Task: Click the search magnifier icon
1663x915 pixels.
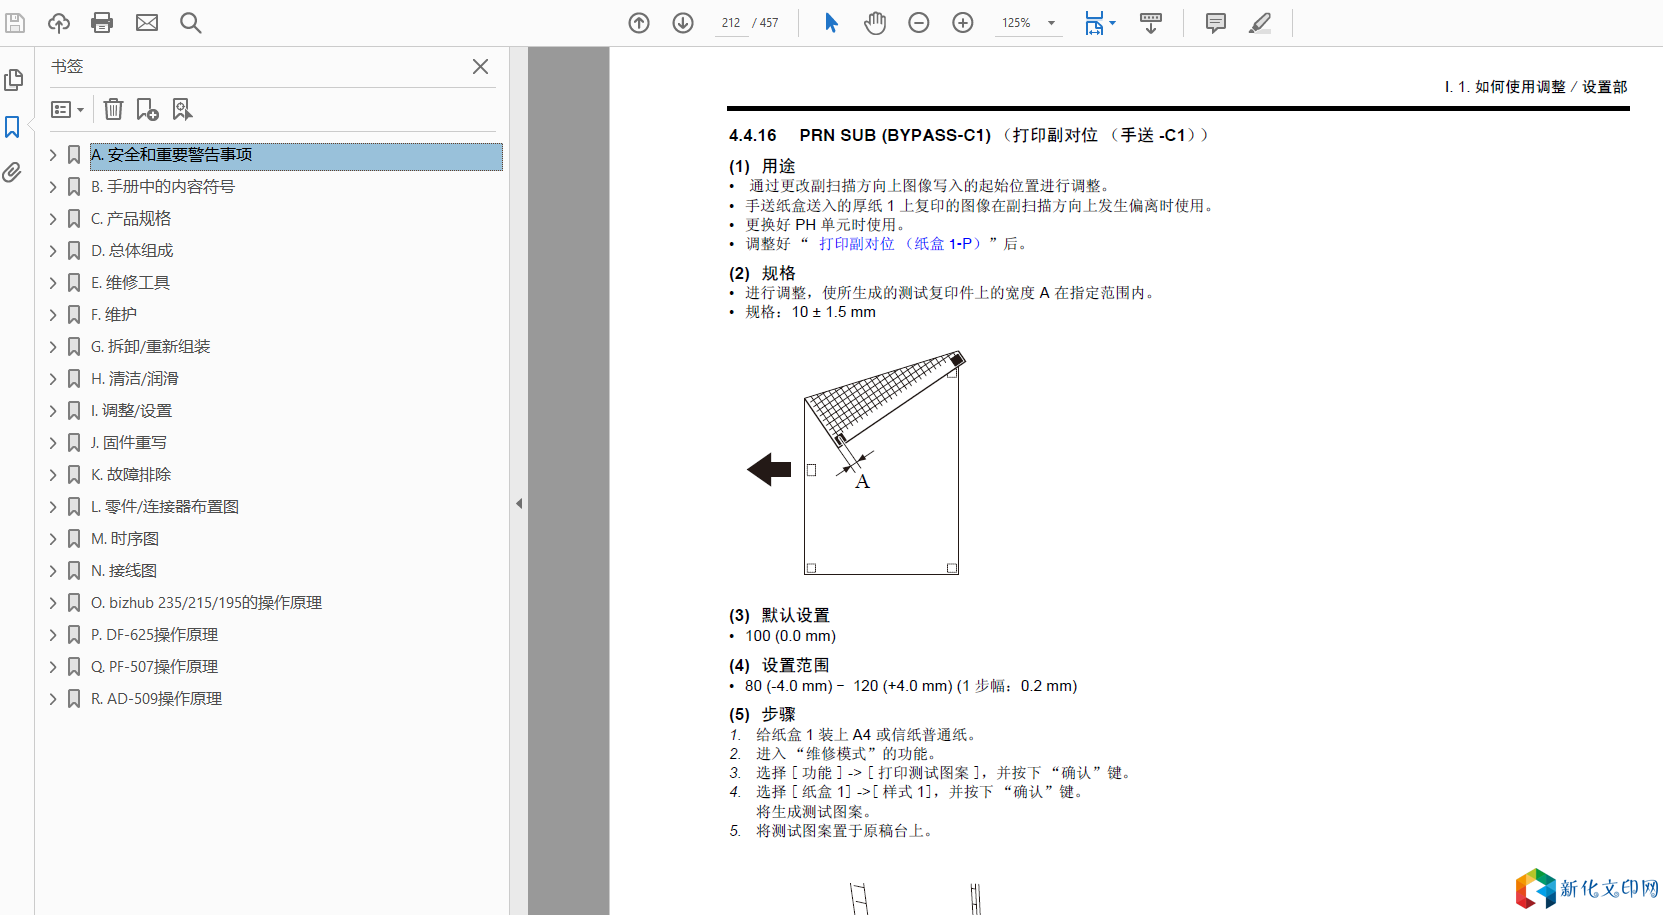Action: 190,23
